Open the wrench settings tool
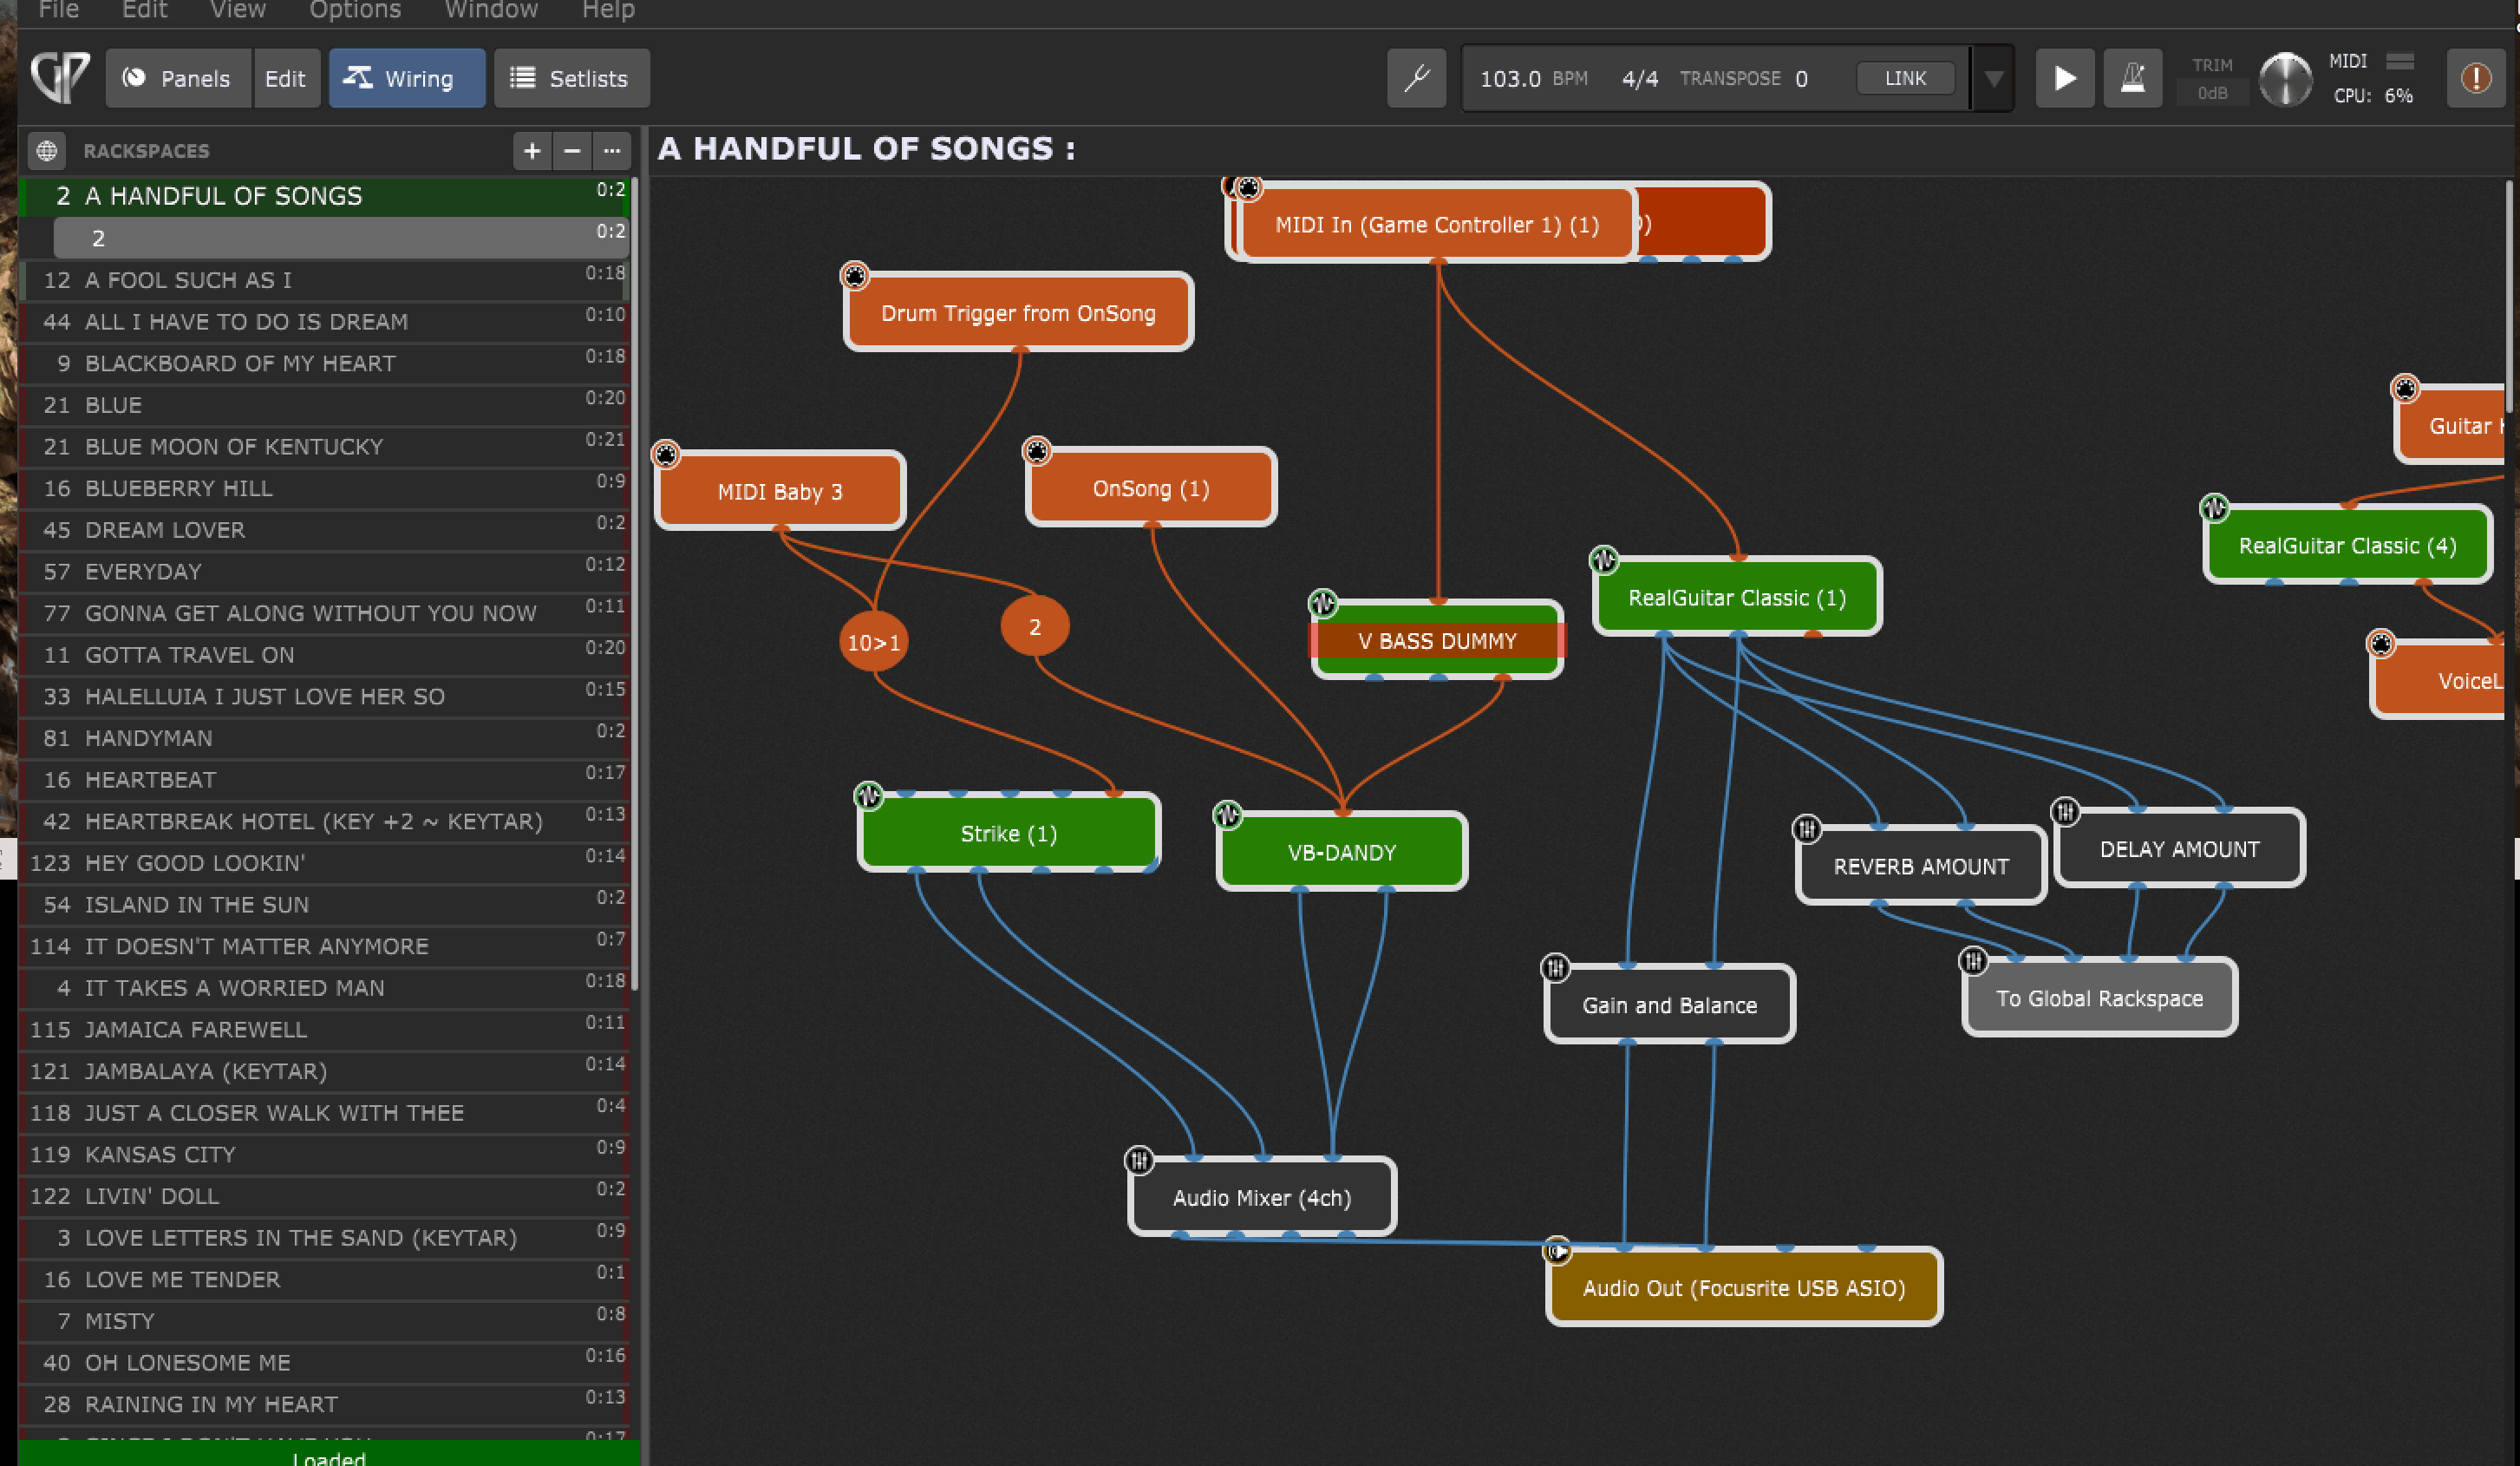This screenshot has height=1466, width=2520. pyautogui.click(x=1416, y=78)
